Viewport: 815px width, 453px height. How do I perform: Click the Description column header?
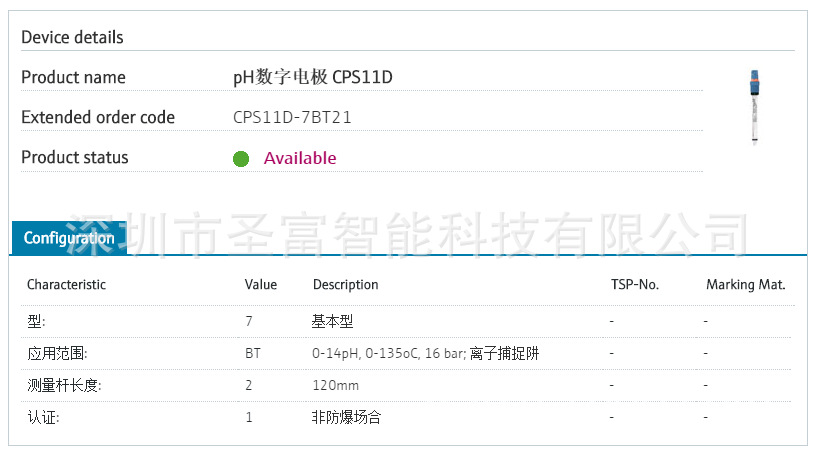(345, 285)
